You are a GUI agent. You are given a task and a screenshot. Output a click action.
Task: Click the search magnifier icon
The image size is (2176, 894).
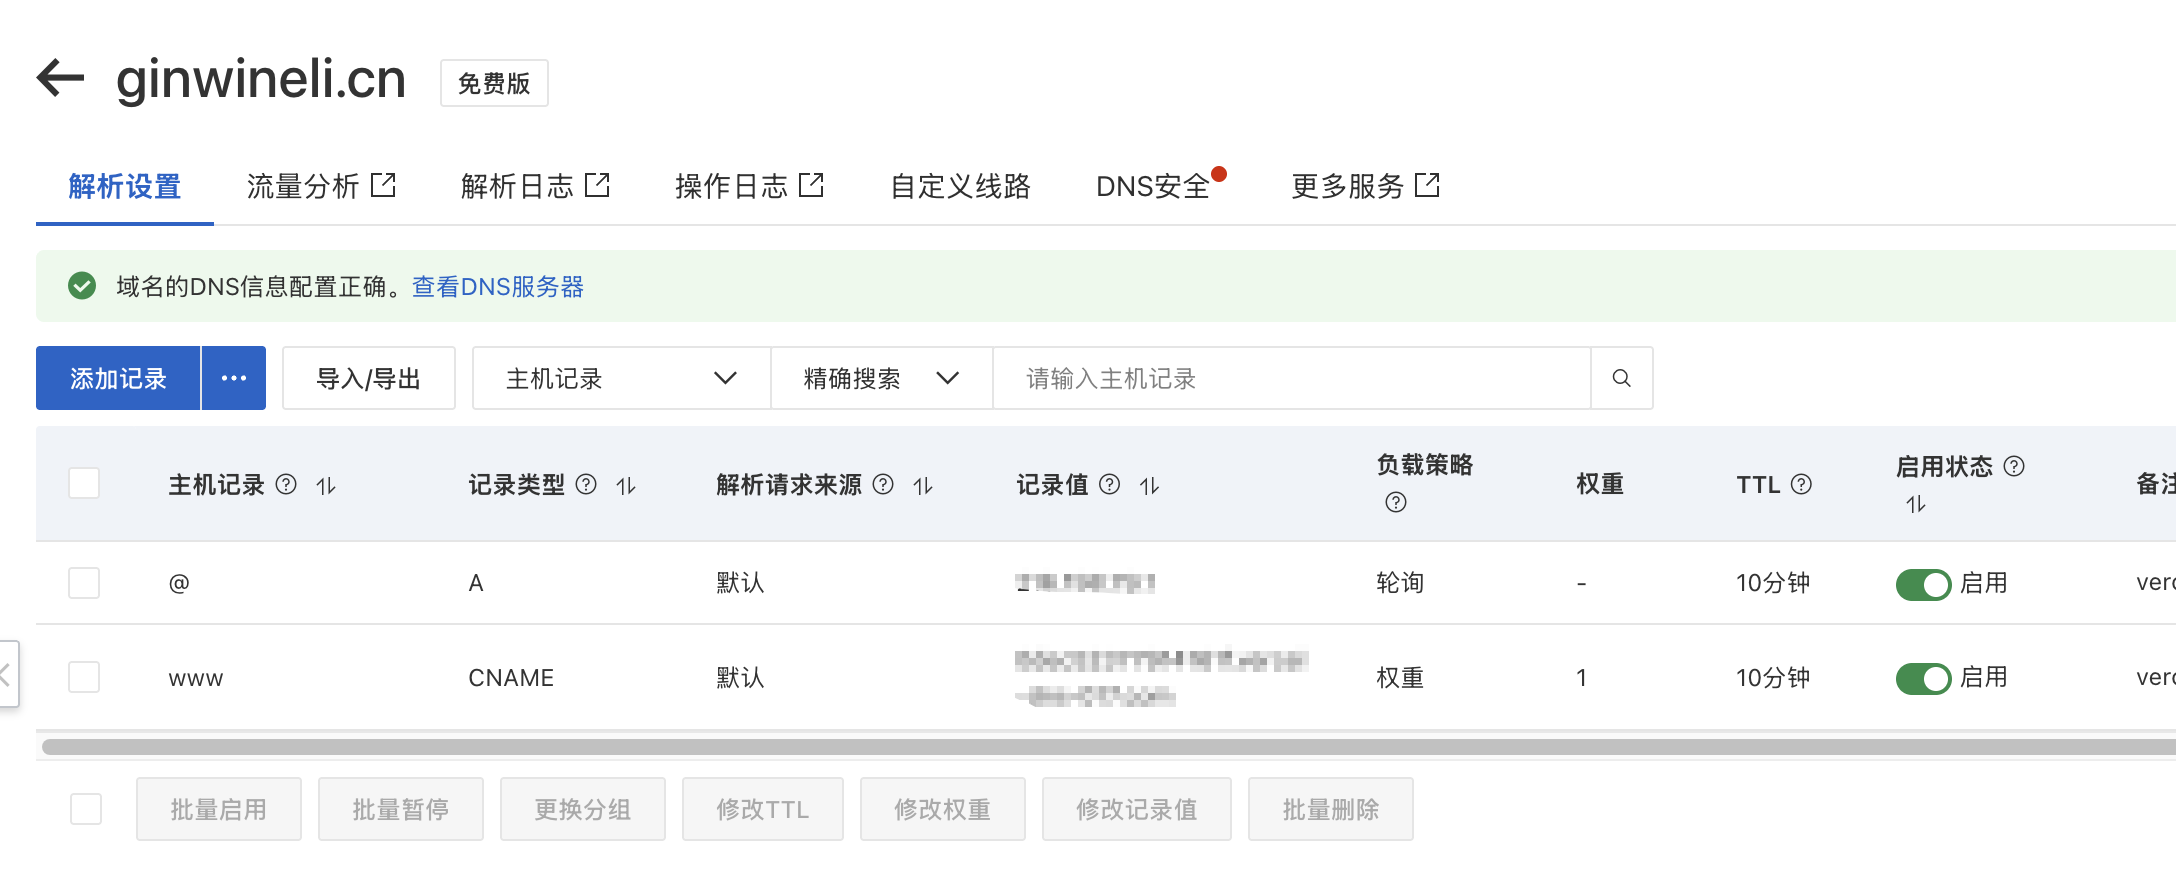point(1621,378)
